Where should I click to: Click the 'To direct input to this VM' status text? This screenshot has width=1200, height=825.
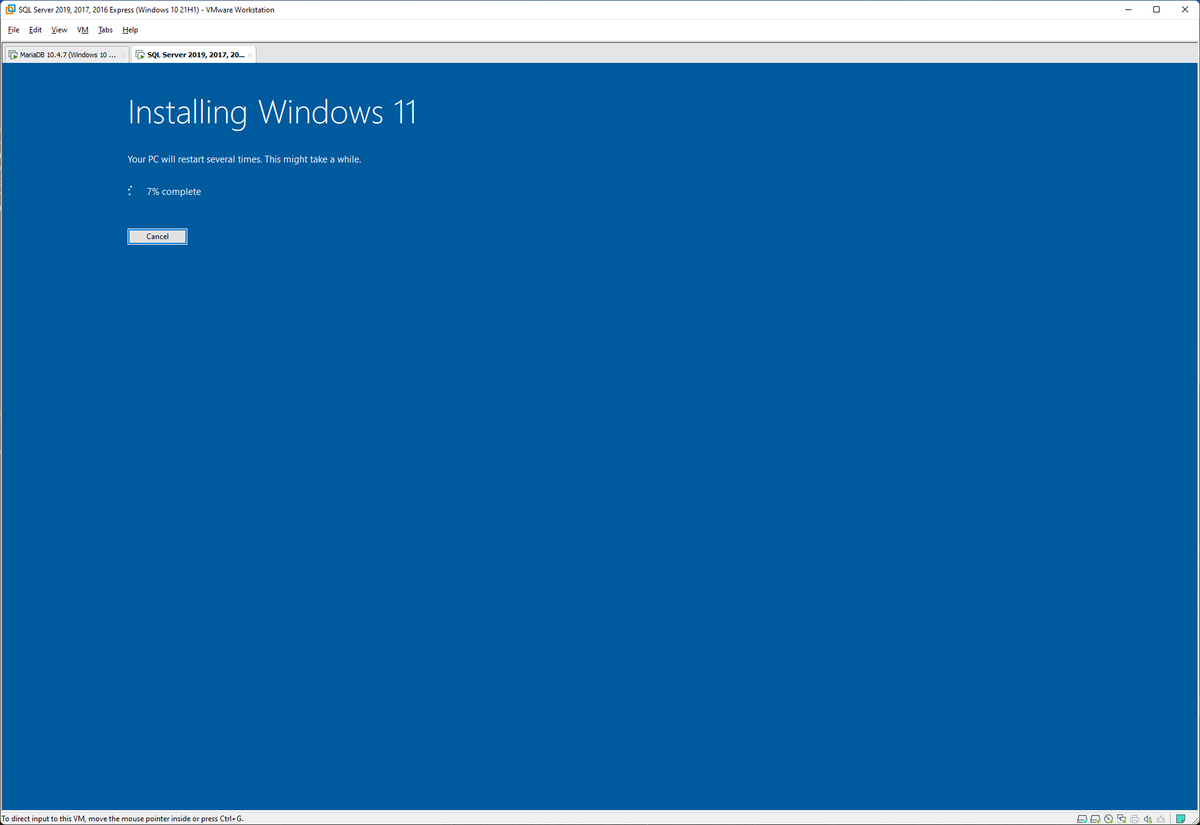[122, 819]
